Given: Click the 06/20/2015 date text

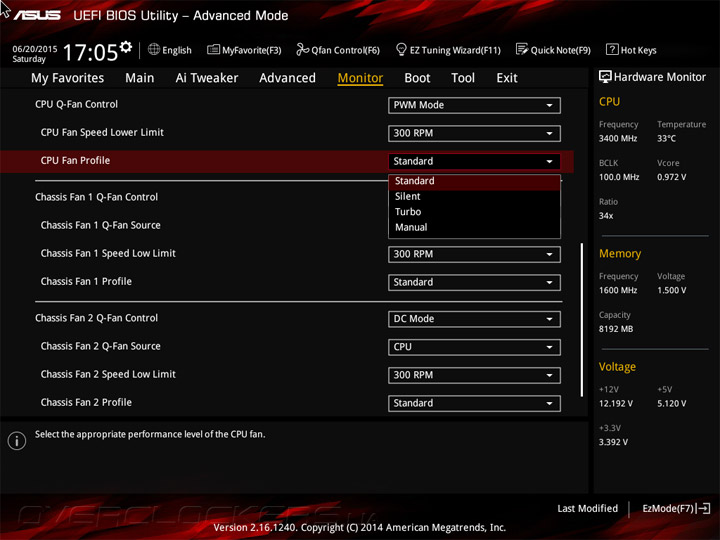Looking at the screenshot, I should (x=35, y=49).
